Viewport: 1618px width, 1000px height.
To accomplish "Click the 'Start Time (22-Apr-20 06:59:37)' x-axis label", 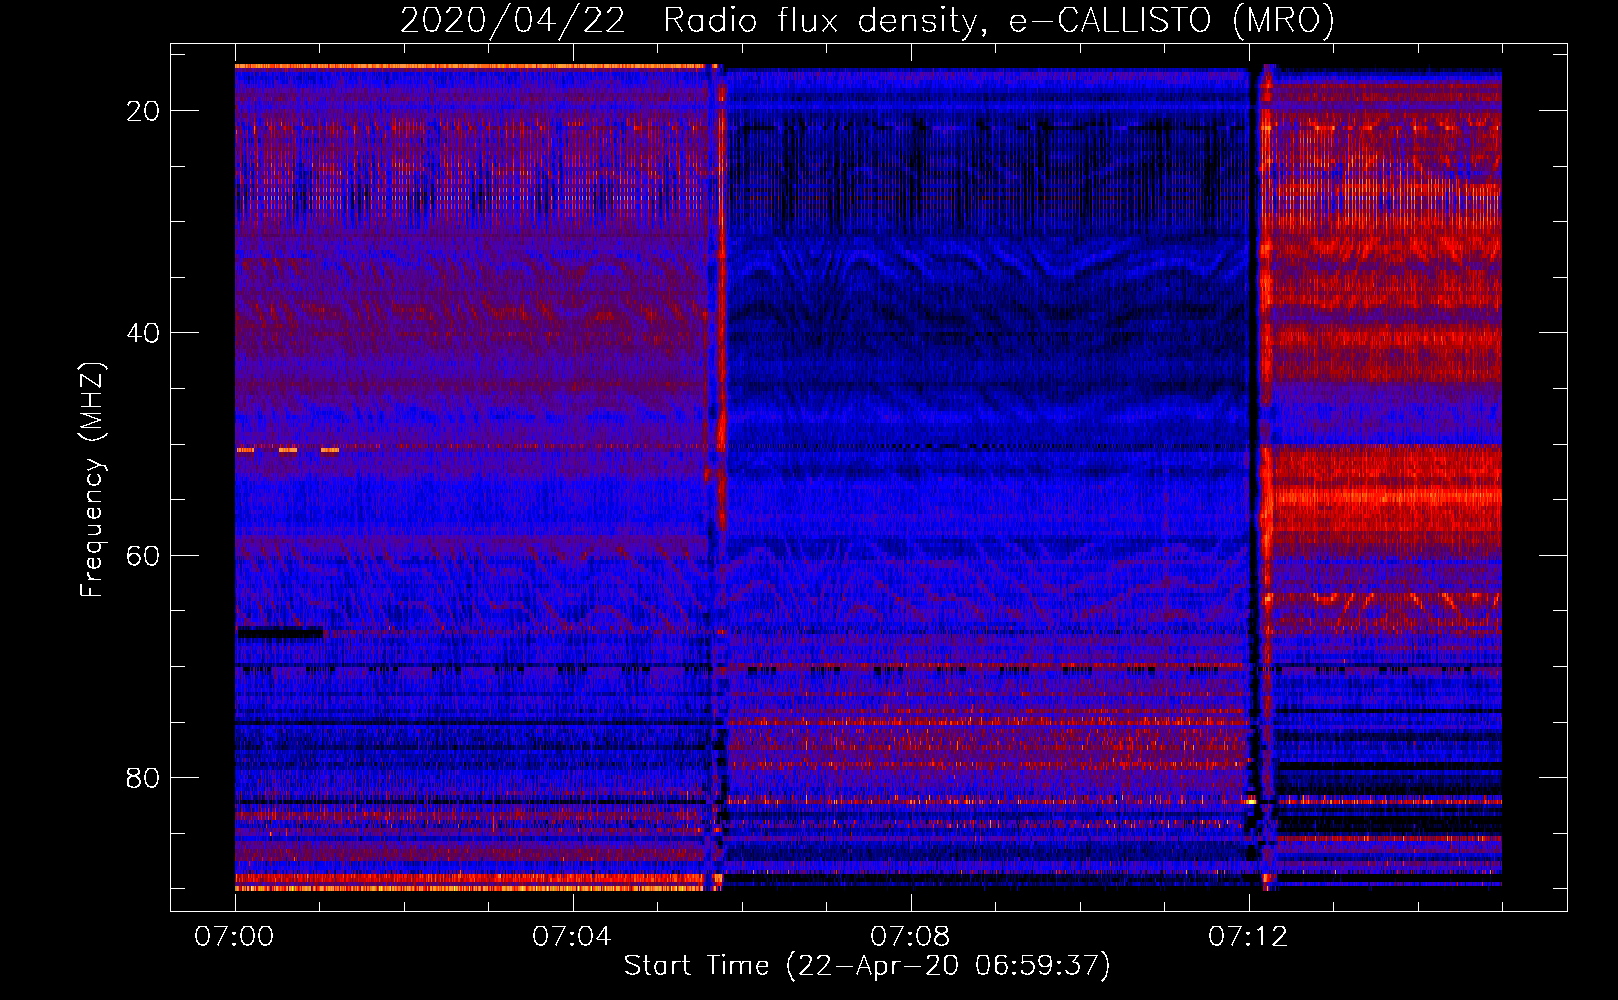I will pos(867,966).
